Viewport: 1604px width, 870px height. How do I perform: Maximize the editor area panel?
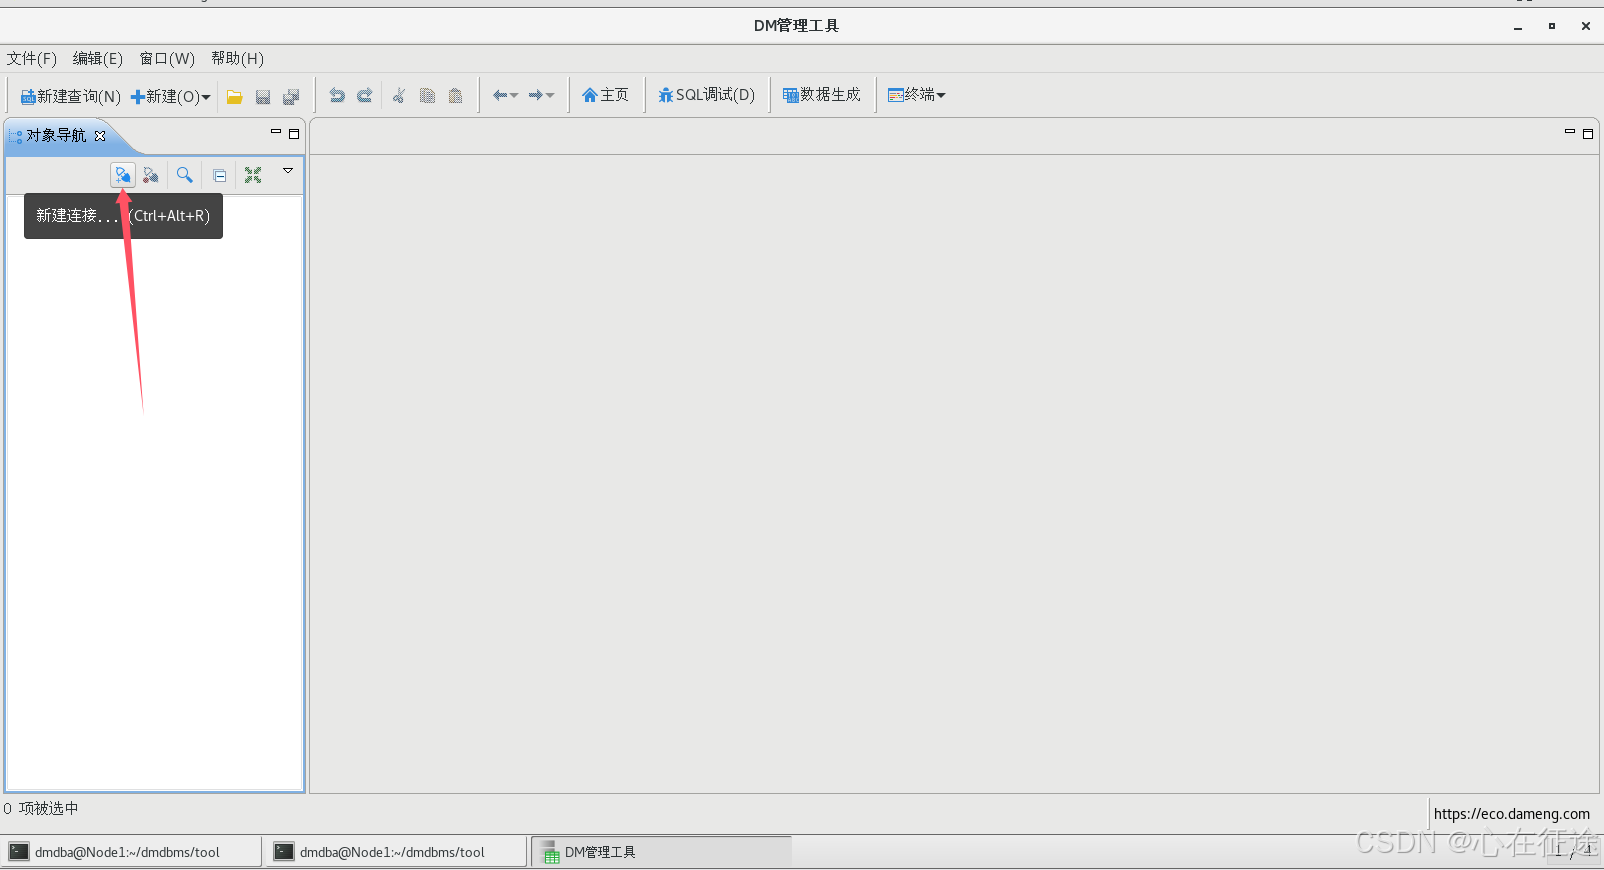[x=1588, y=133]
